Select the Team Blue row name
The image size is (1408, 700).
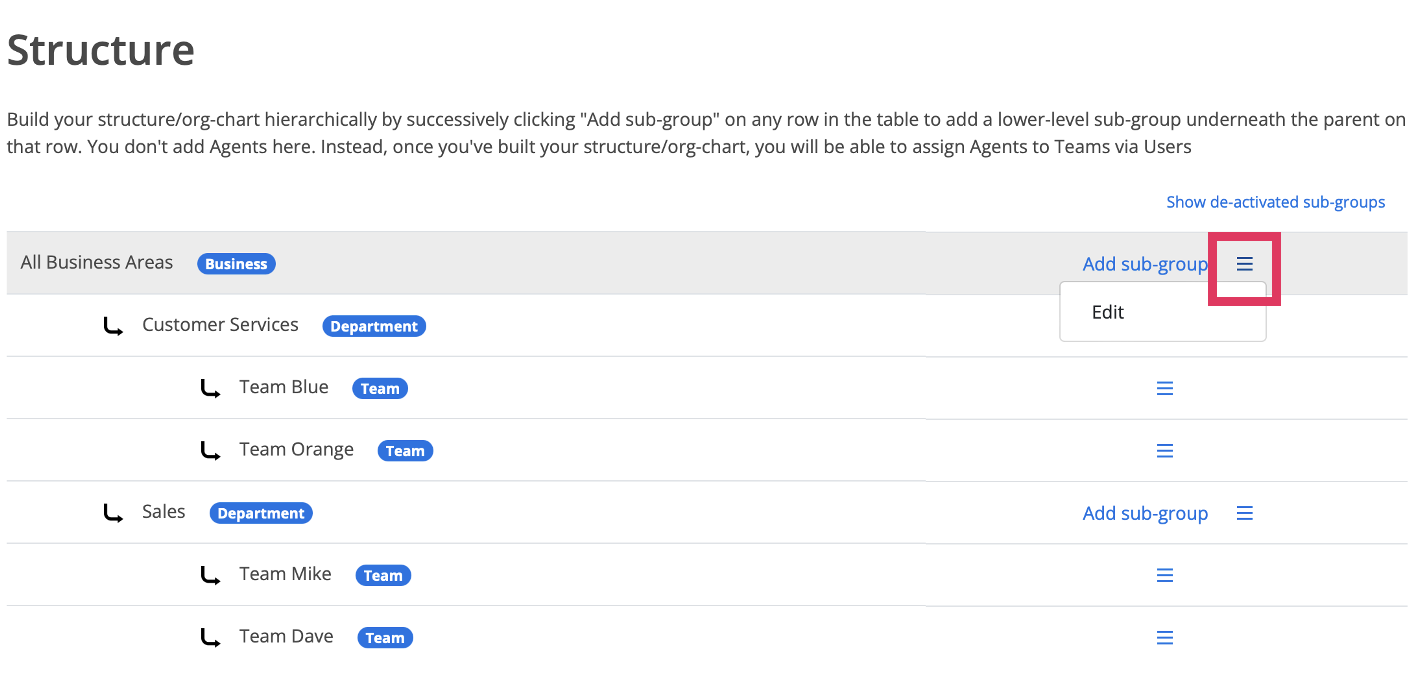pyautogui.click(x=284, y=387)
